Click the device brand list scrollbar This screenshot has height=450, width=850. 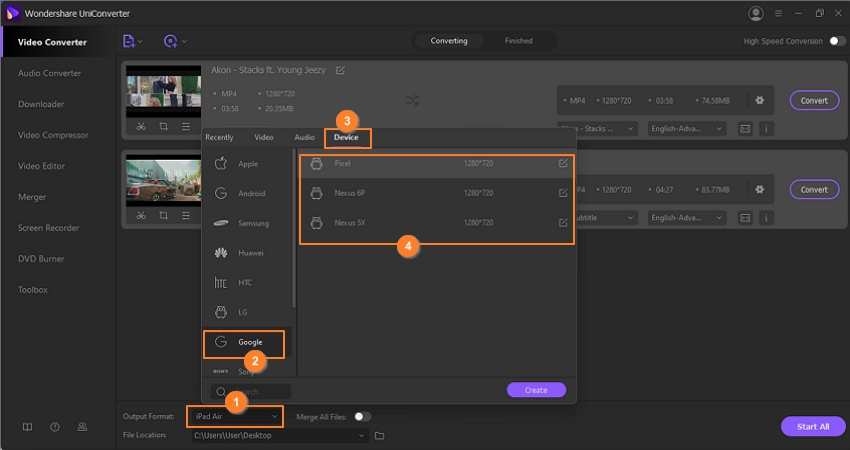pos(294,230)
